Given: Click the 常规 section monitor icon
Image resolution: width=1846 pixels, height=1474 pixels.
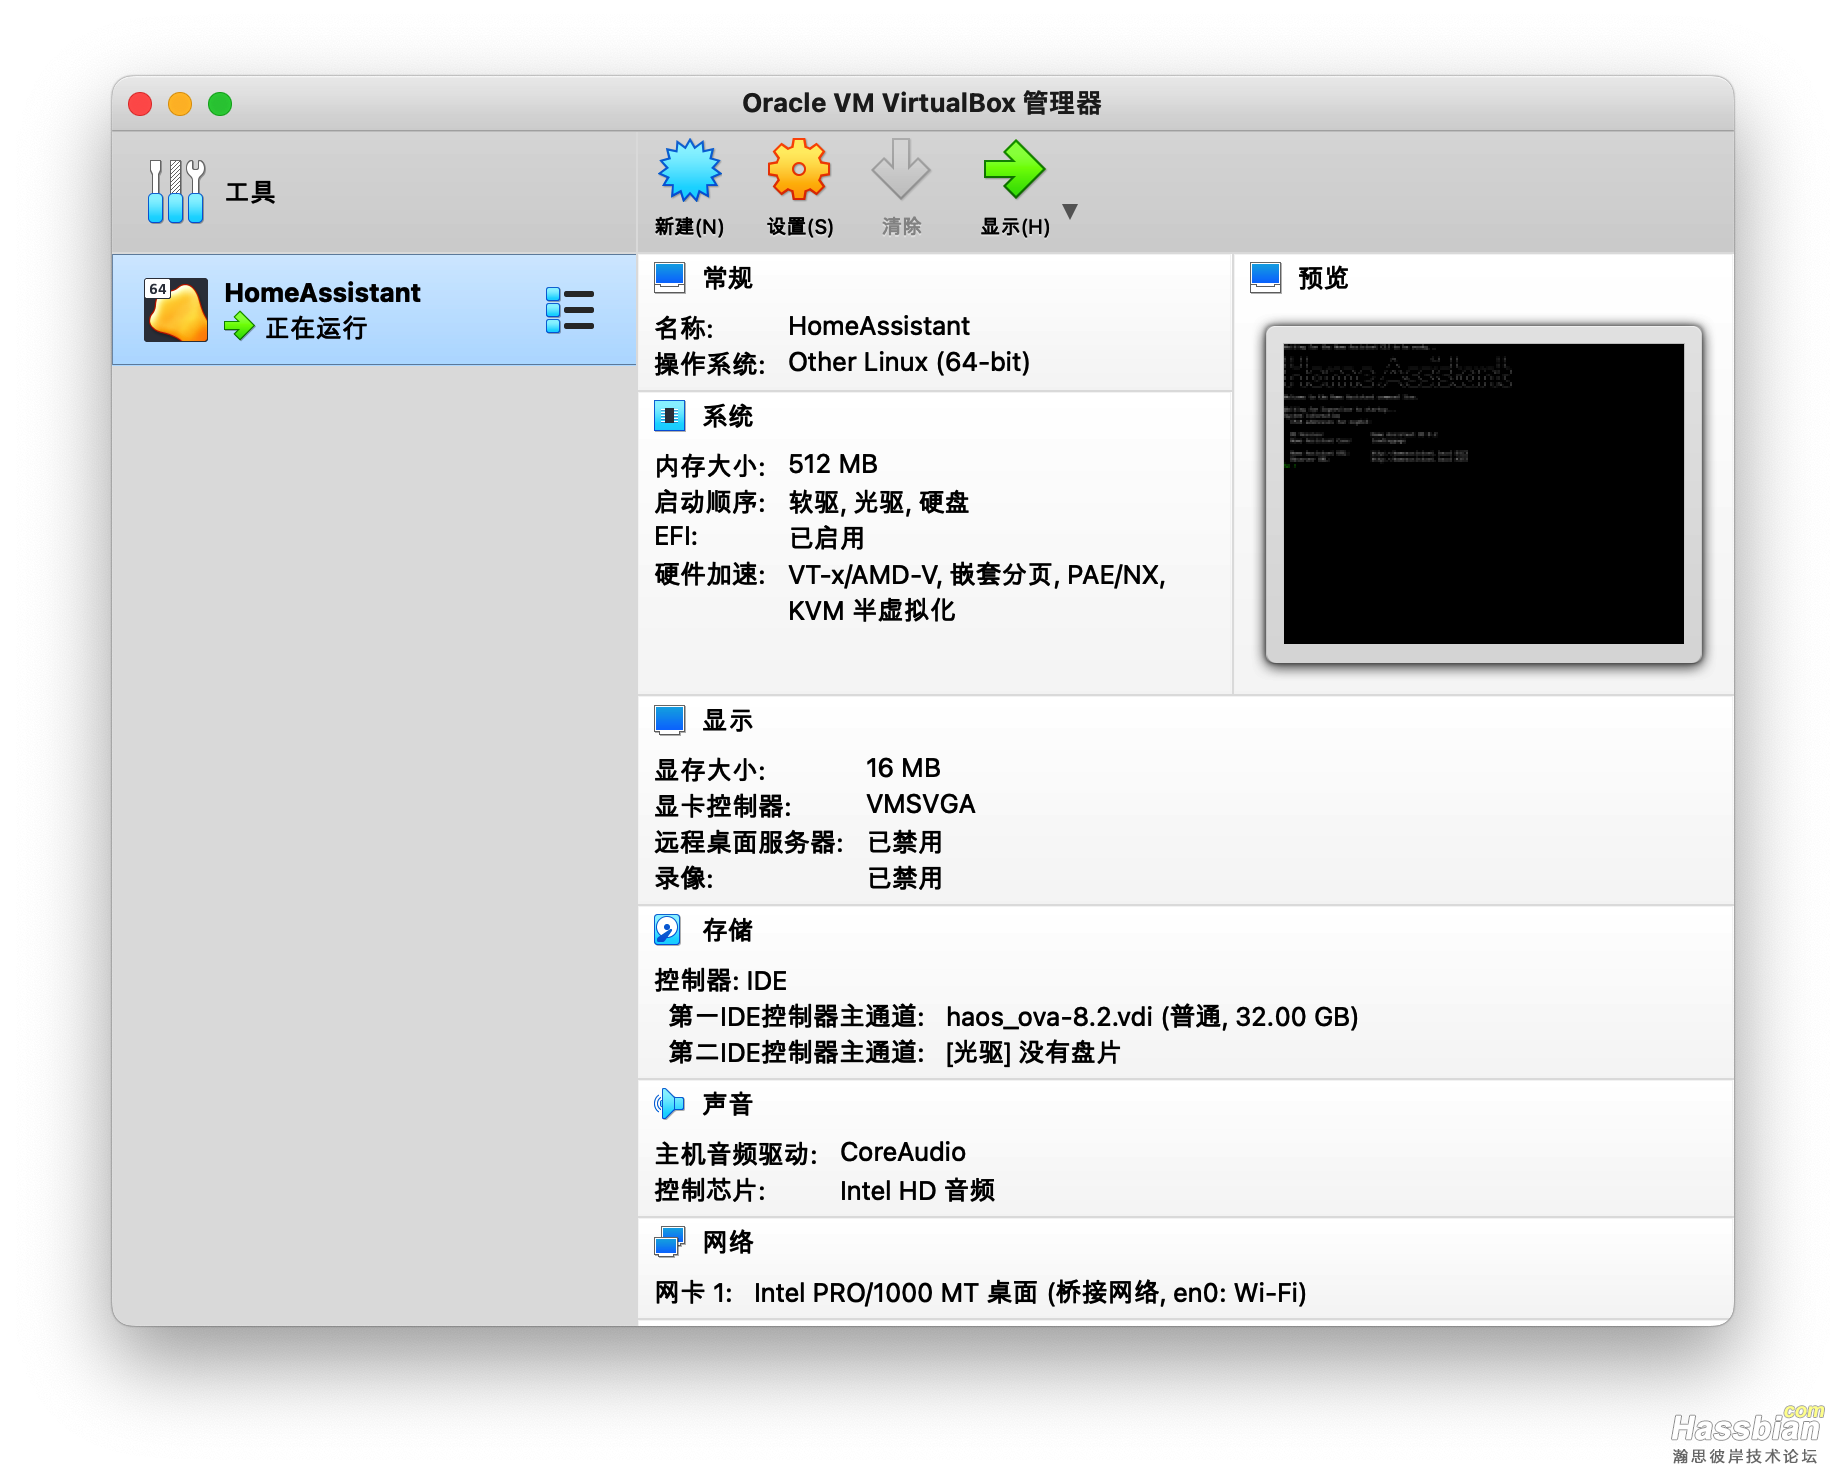Looking at the screenshot, I should [x=670, y=277].
